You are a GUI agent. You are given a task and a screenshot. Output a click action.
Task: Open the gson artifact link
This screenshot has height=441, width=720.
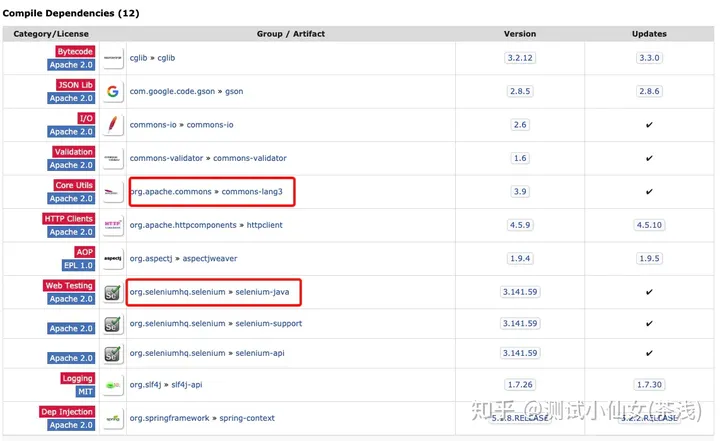point(234,91)
